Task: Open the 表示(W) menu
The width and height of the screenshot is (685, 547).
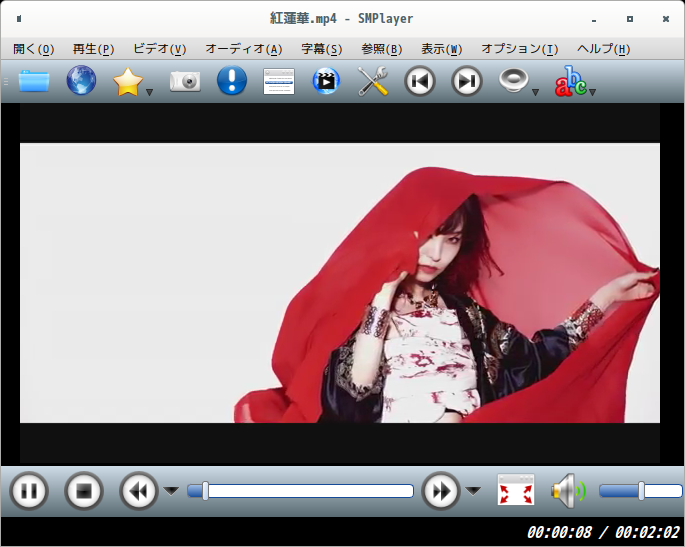Action: 441,49
